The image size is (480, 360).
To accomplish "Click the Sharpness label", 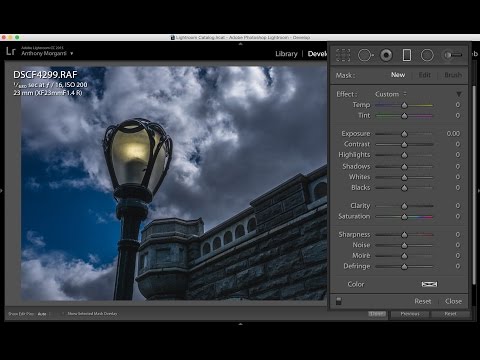I will [x=354, y=234].
